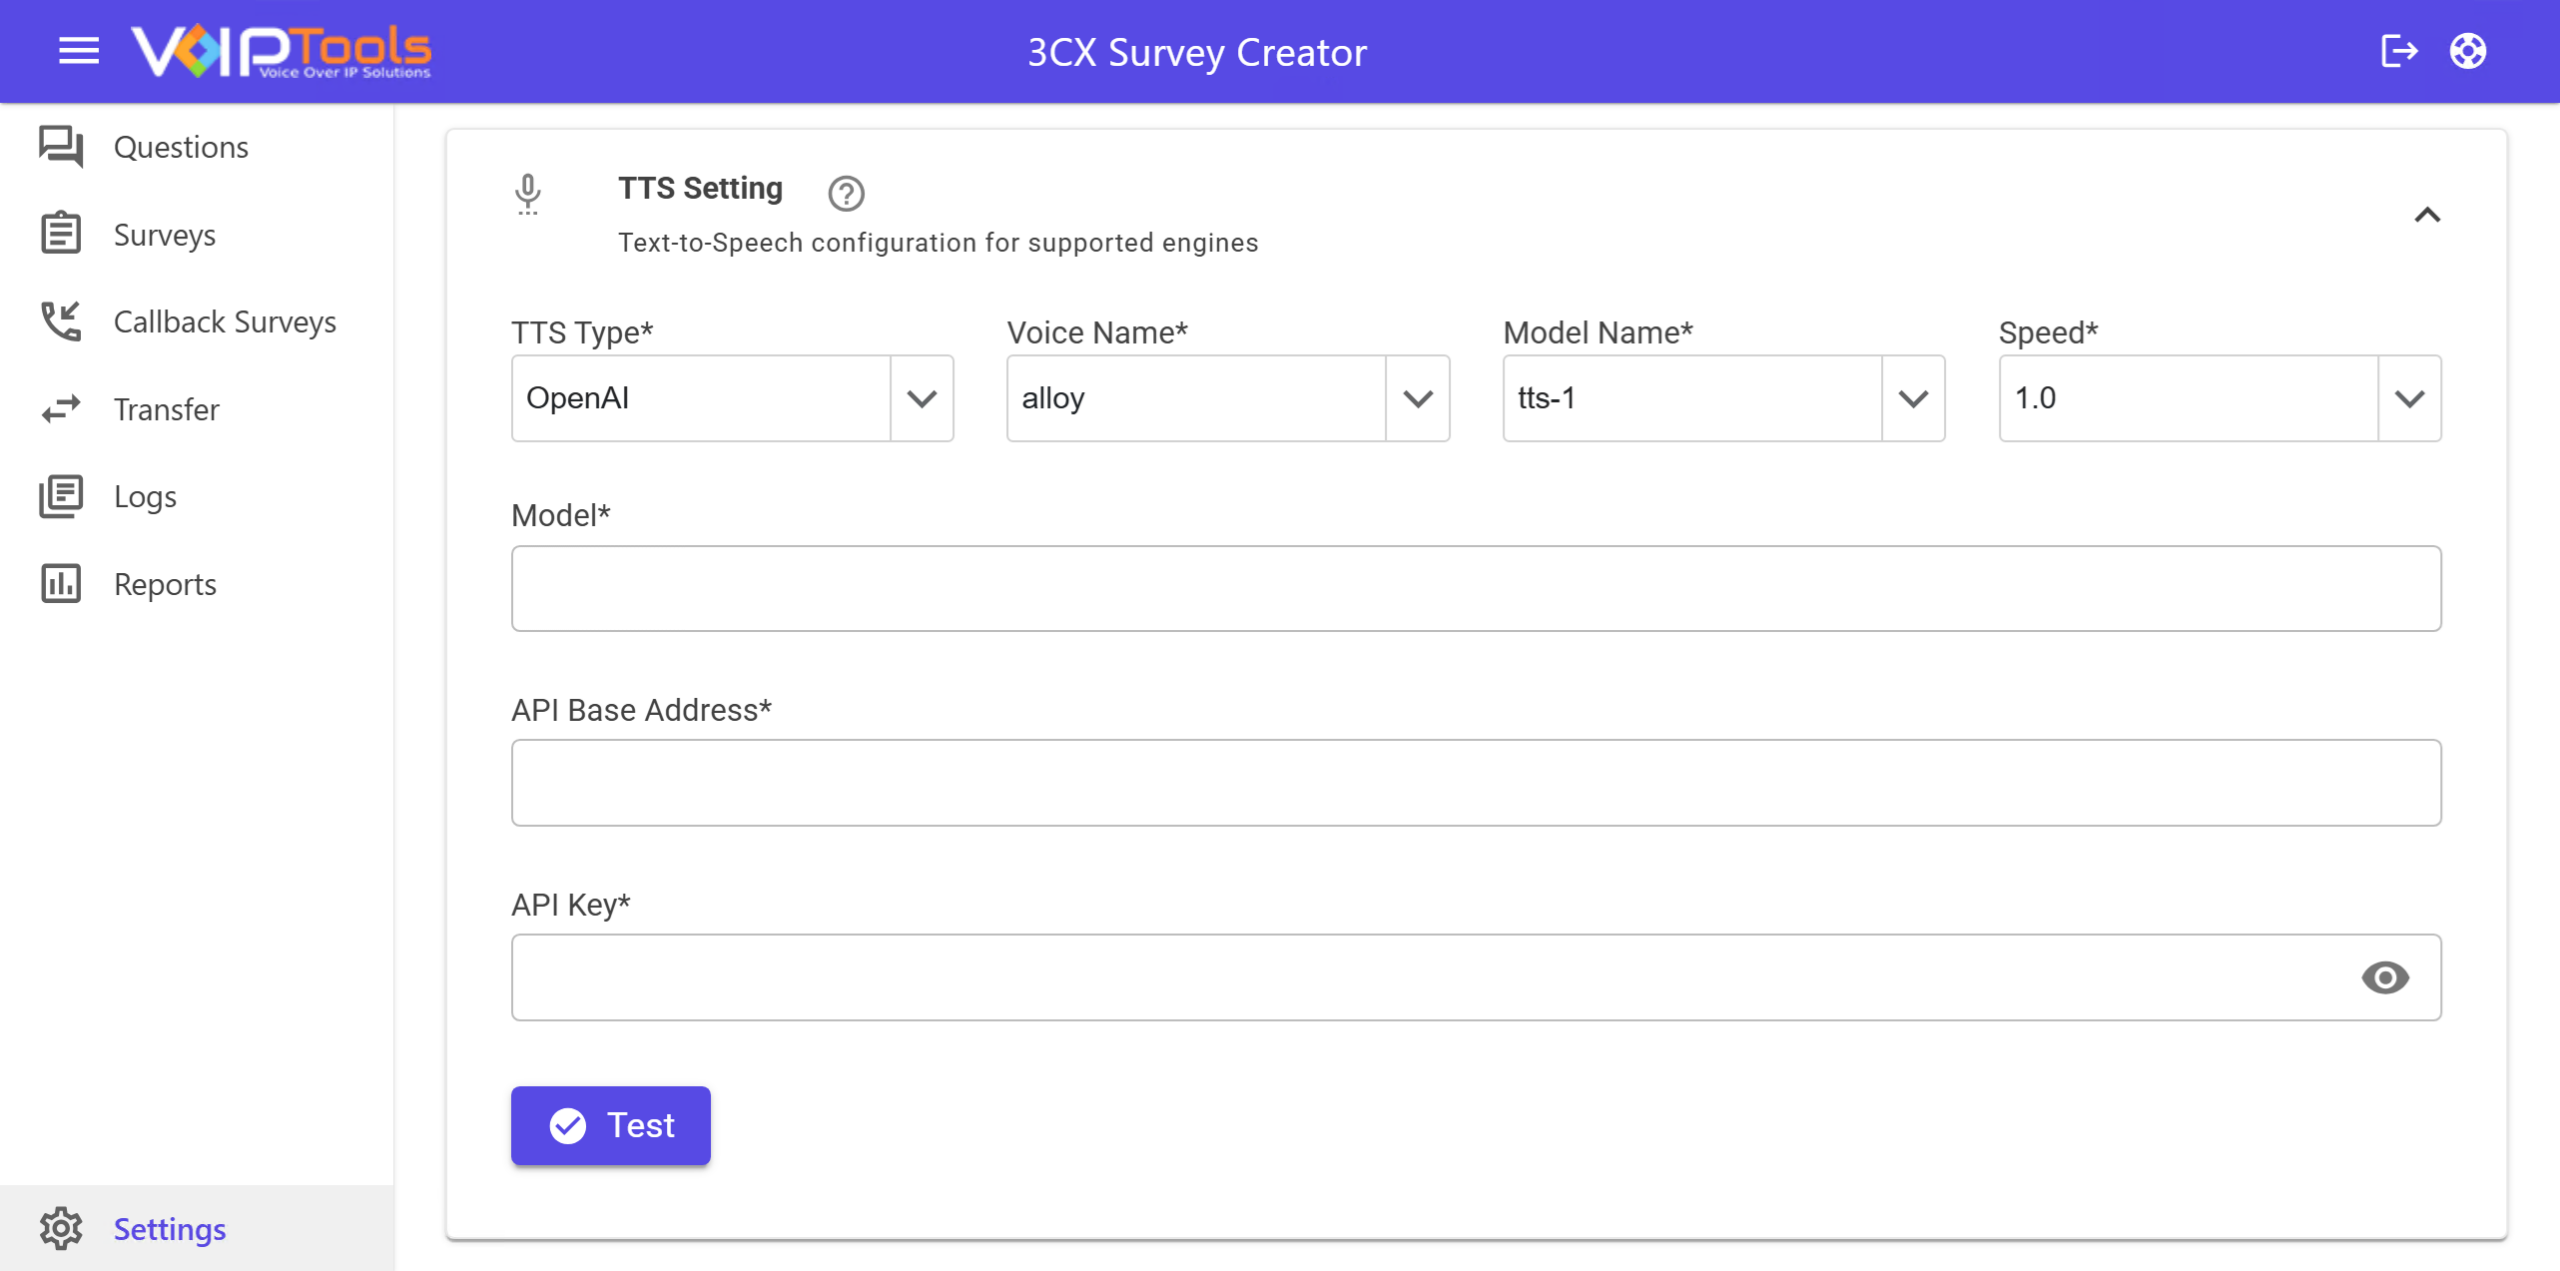2560x1271 pixels.
Task: Open the TTS Type dropdown
Action: (x=732, y=398)
